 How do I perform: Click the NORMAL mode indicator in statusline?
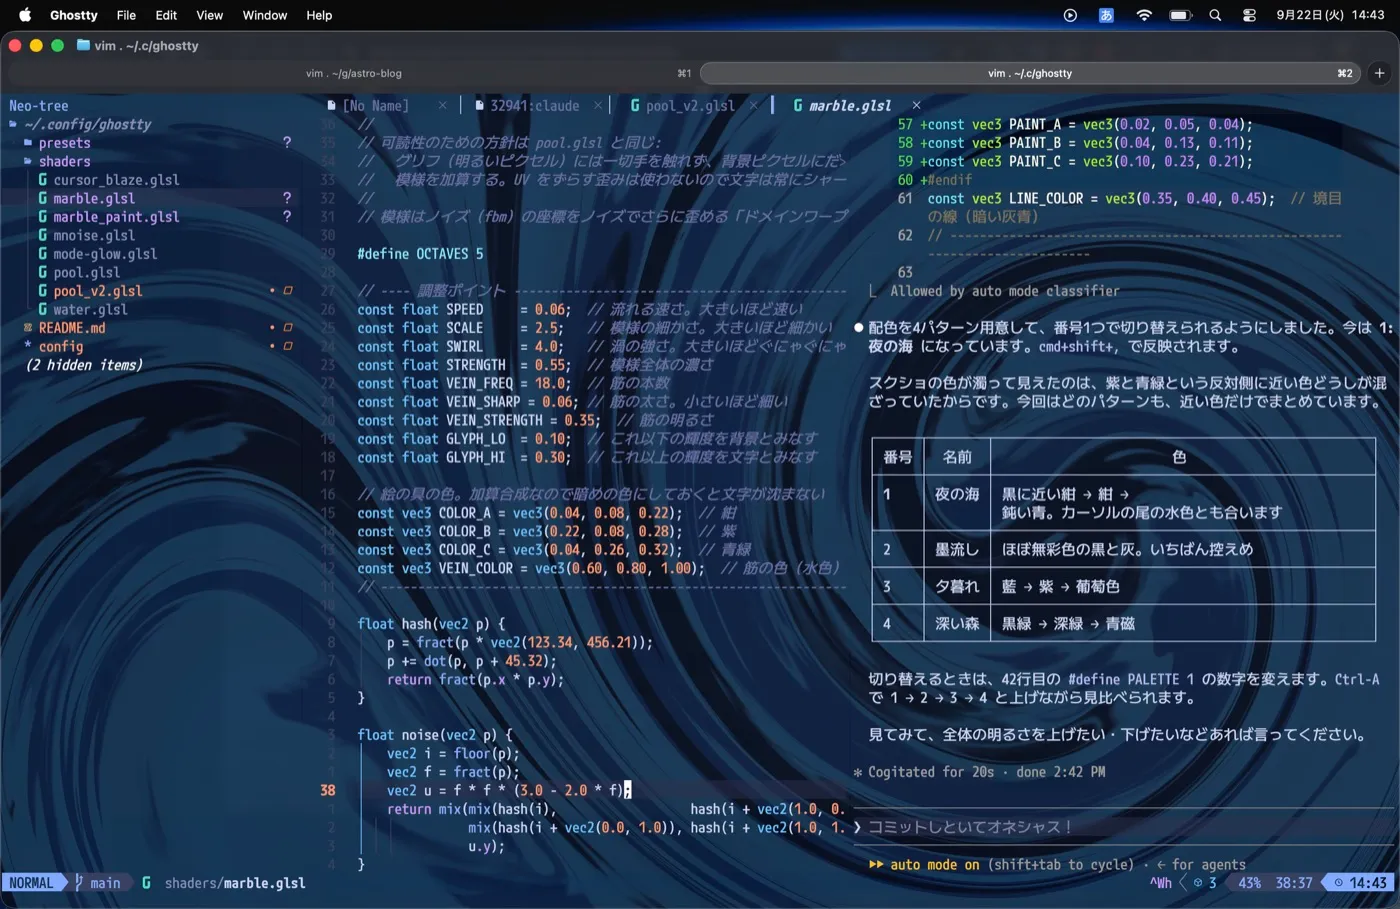[31, 883]
